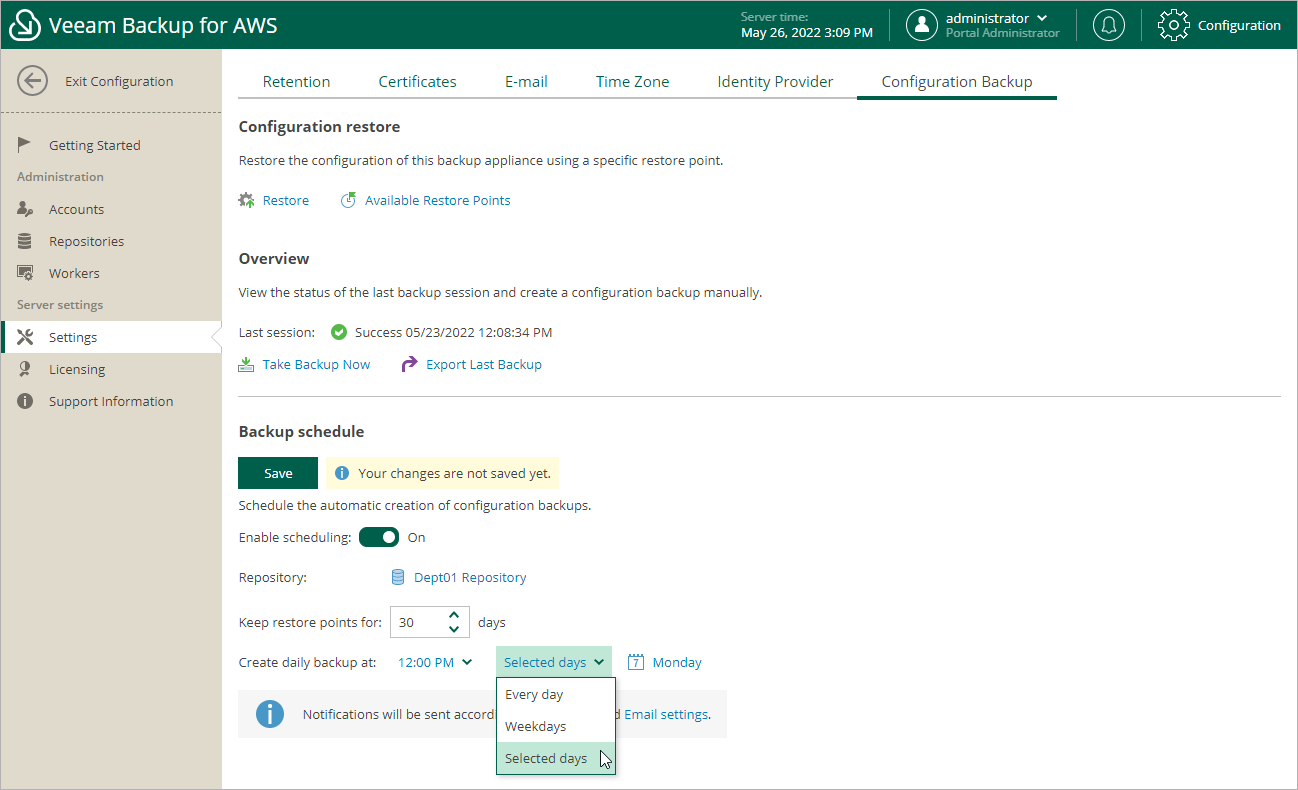
Task: Disable the Enable scheduling toggle
Action: (x=379, y=537)
